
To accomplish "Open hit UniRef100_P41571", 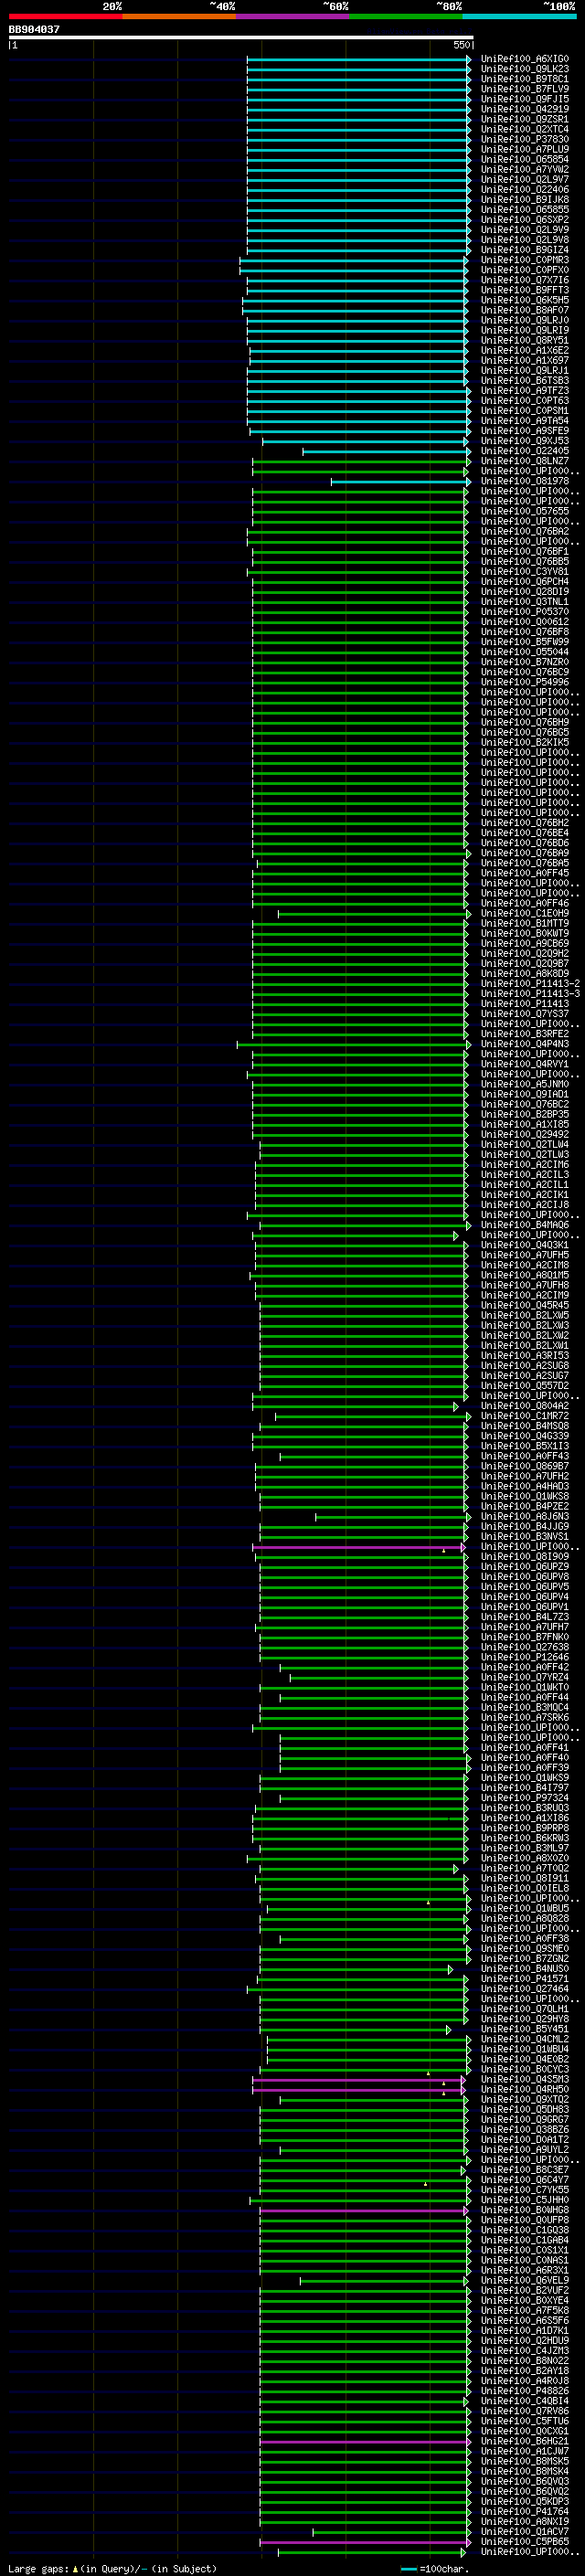I will pyautogui.click(x=525, y=1979).
